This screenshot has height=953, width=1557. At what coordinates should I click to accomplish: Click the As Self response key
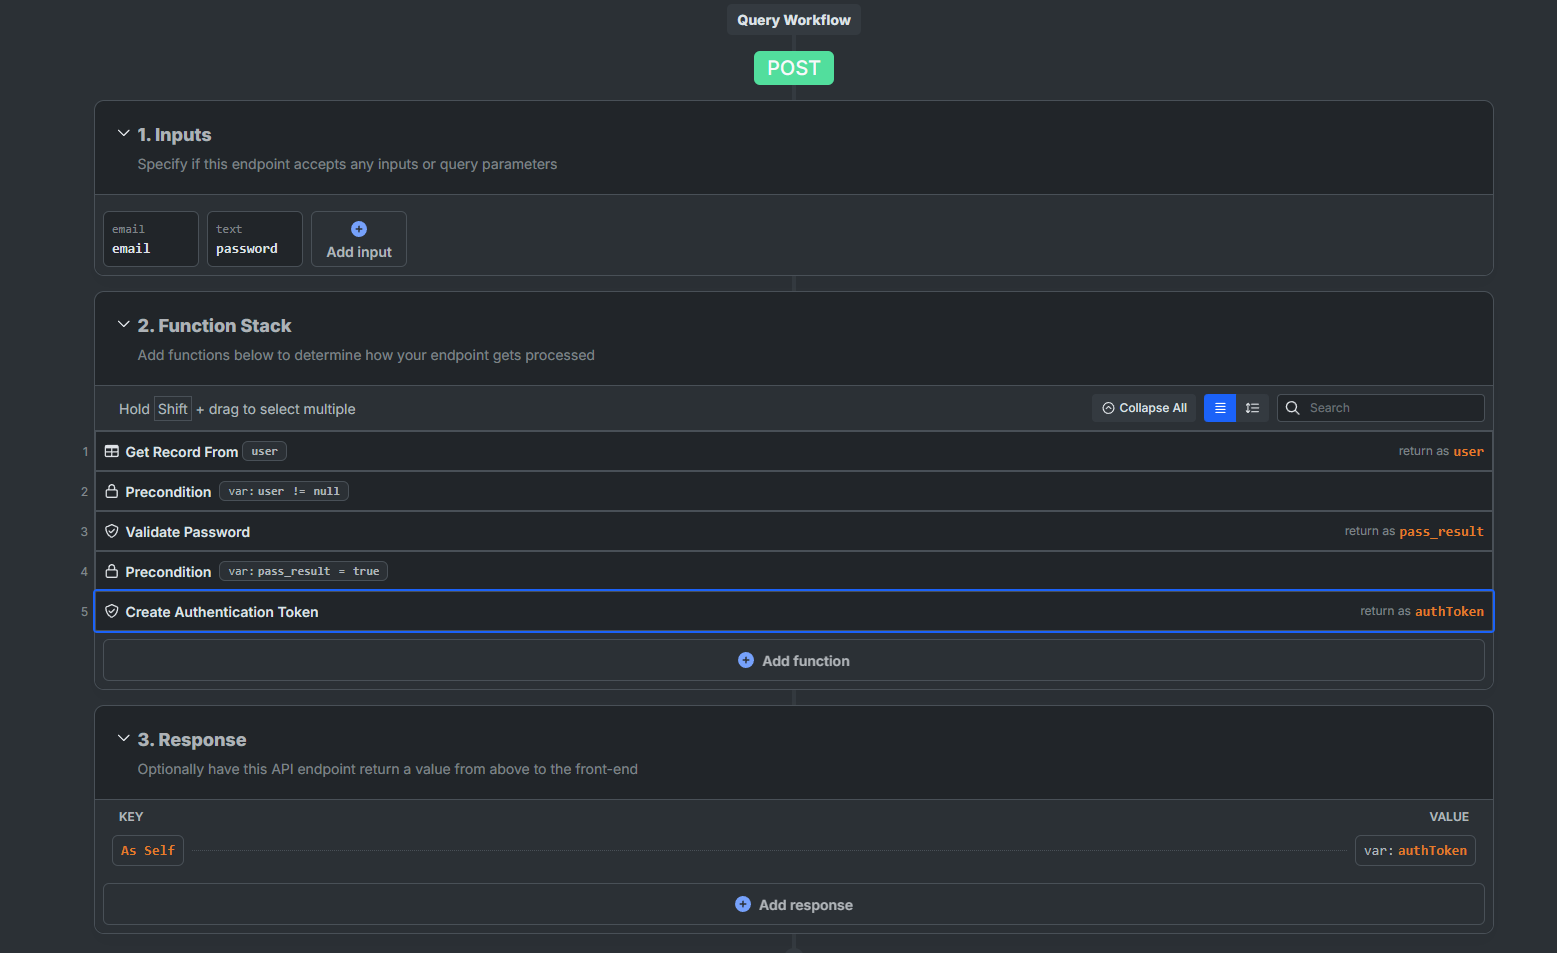148,850
